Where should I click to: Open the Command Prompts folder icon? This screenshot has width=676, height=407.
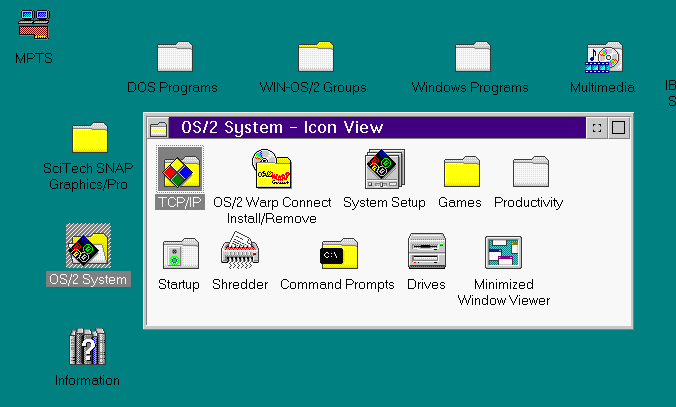click(339, 253)
